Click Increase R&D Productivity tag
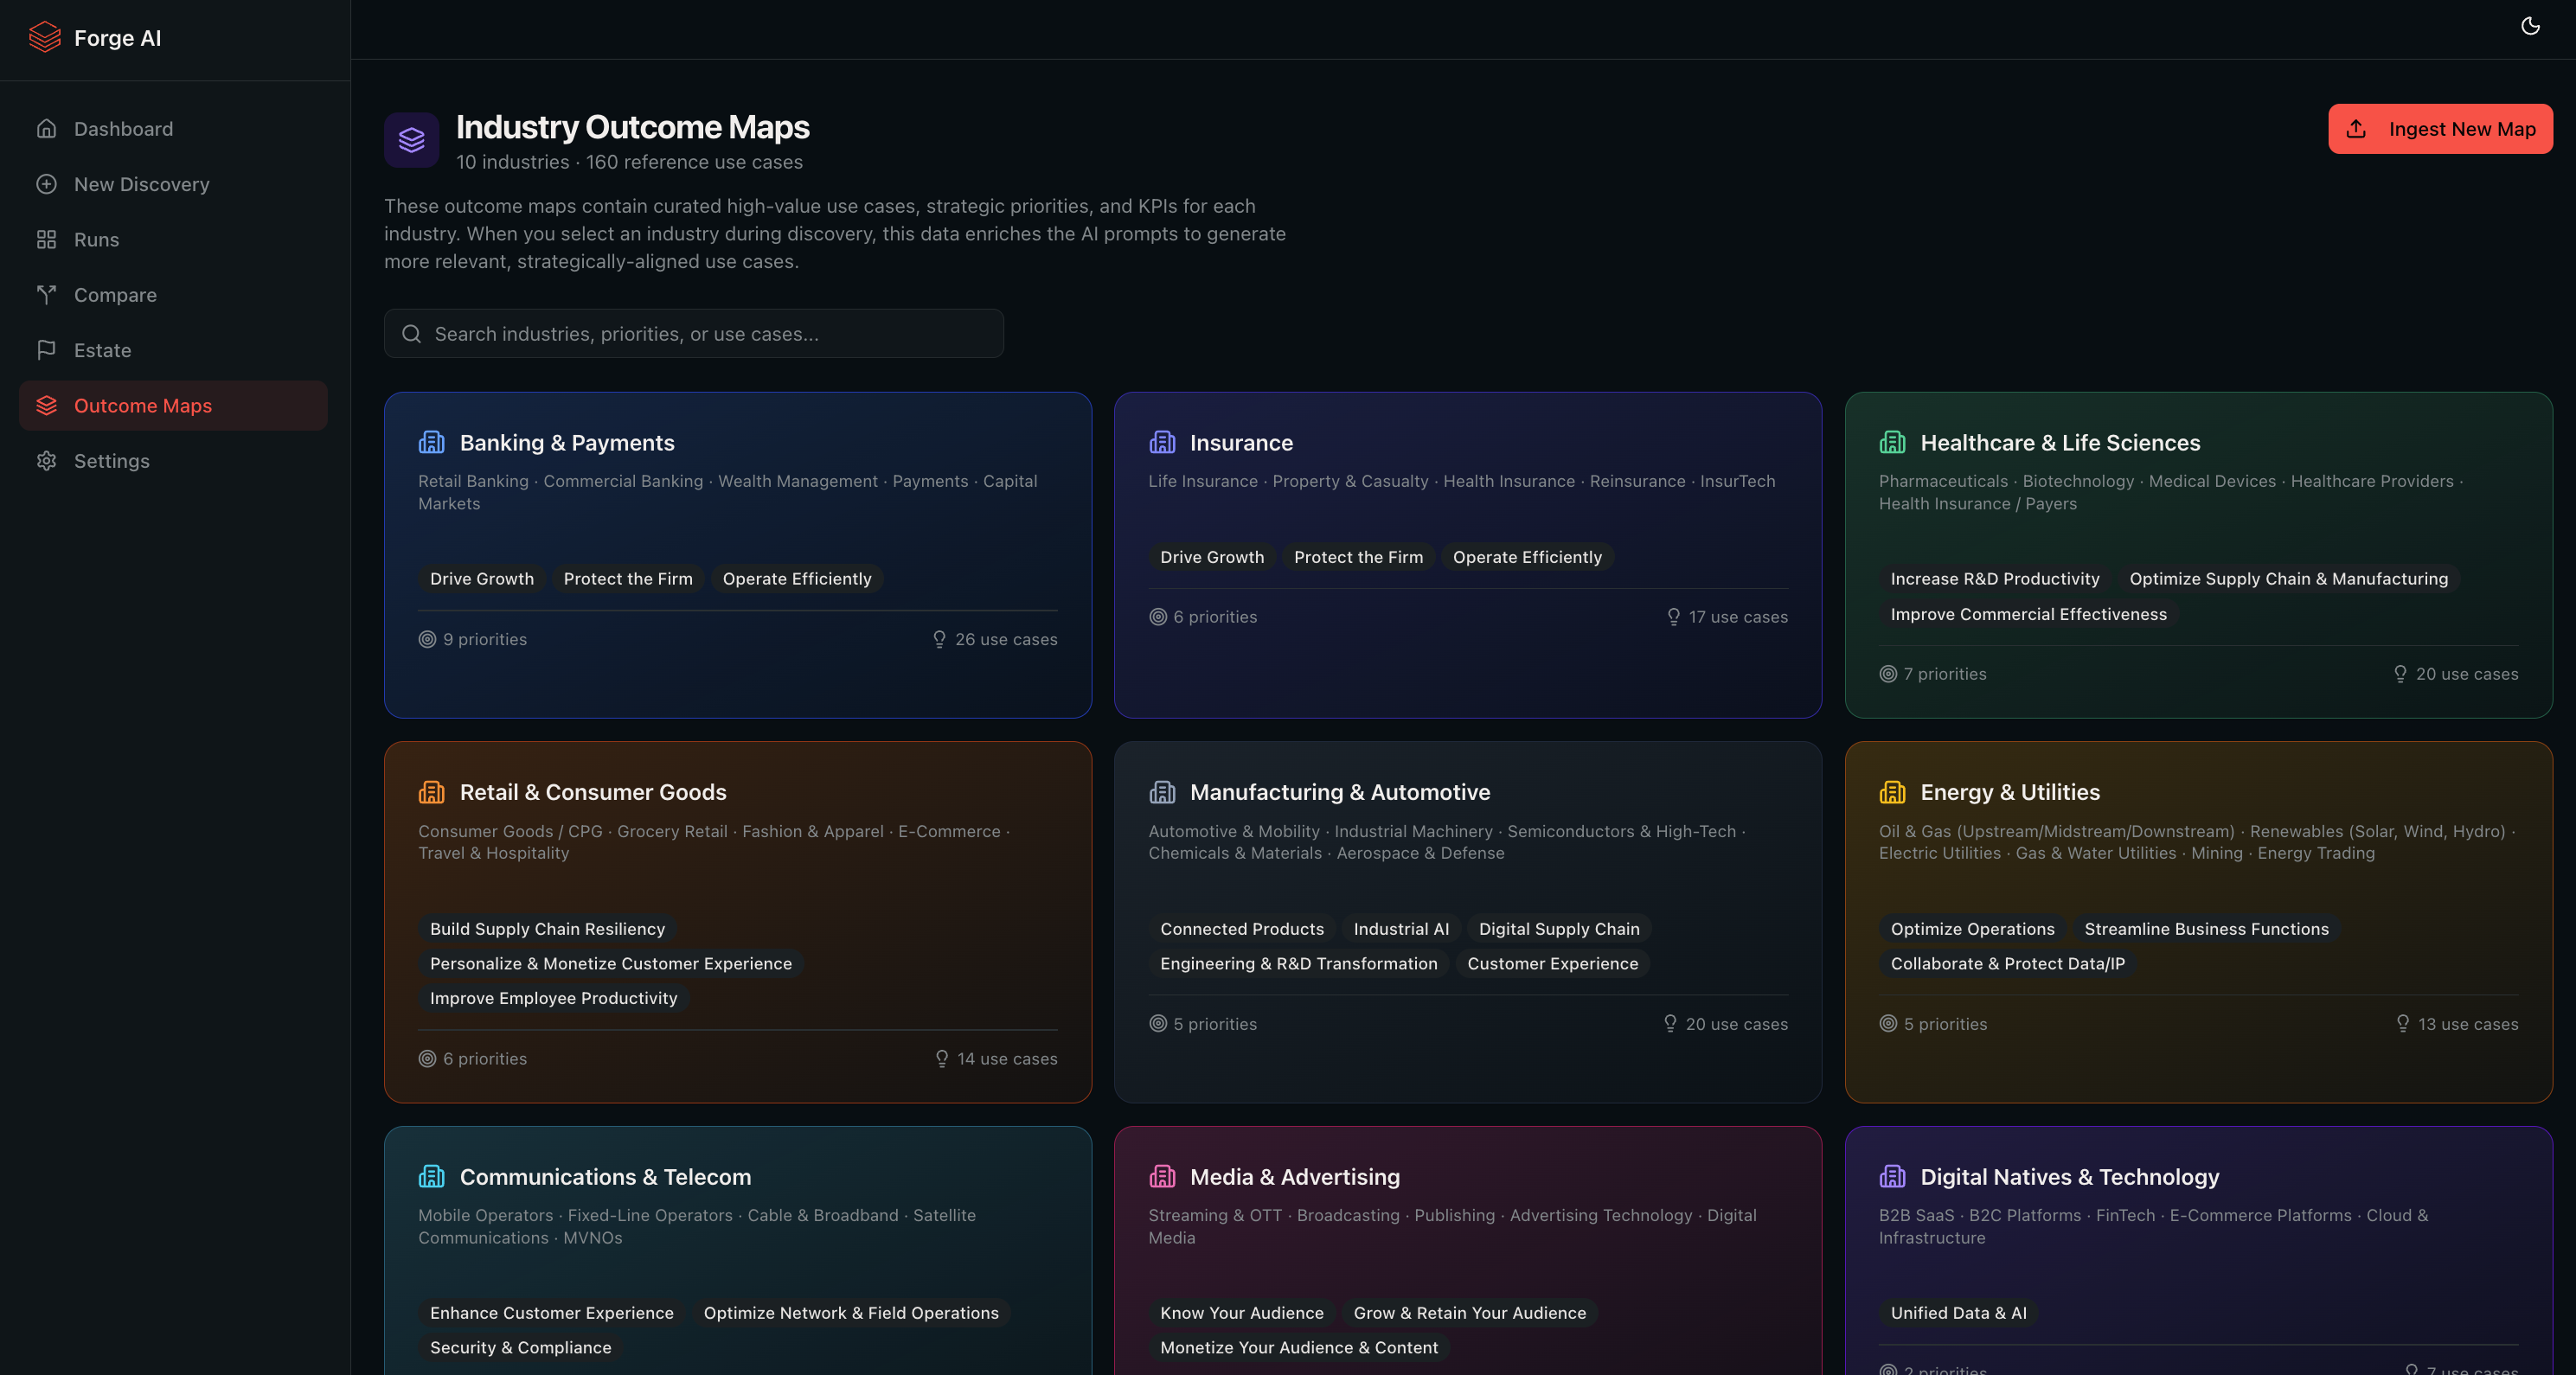2576x1375 pixels. pyautogui.click(x=1994, y=579)
